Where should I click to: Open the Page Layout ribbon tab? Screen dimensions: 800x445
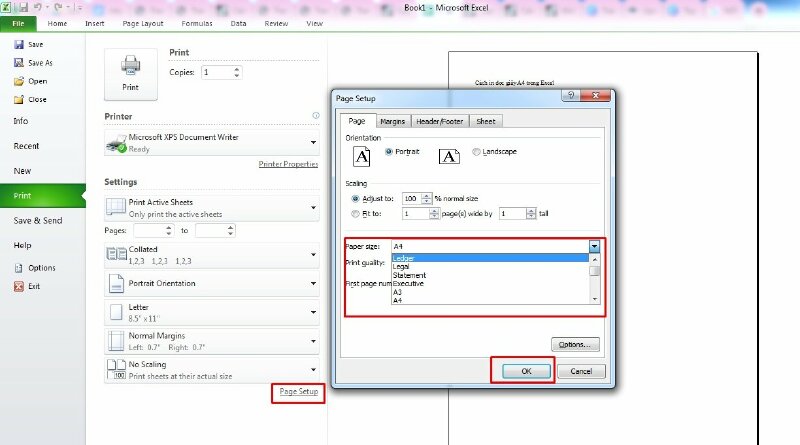tap(143, 23)
